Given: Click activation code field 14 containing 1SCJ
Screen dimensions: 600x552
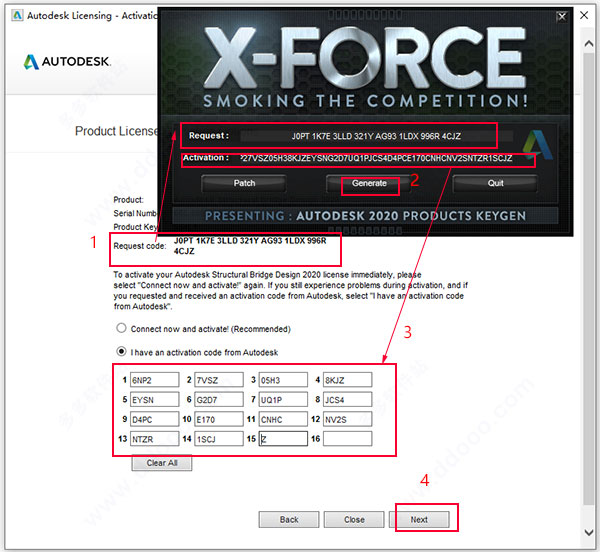Looking at the screenshot, I should 218,439.
